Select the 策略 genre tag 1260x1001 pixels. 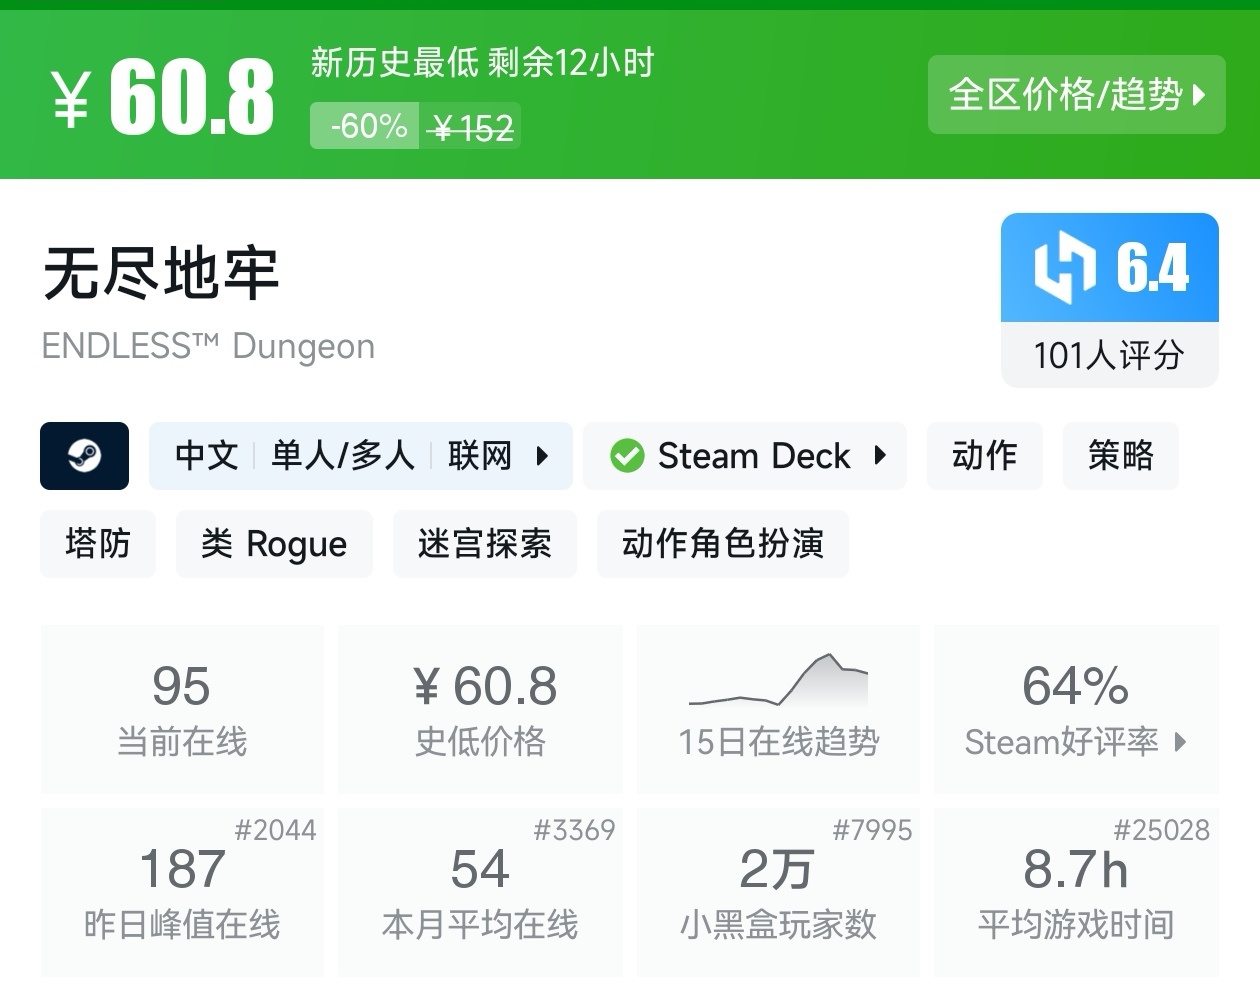point(1120,456)
